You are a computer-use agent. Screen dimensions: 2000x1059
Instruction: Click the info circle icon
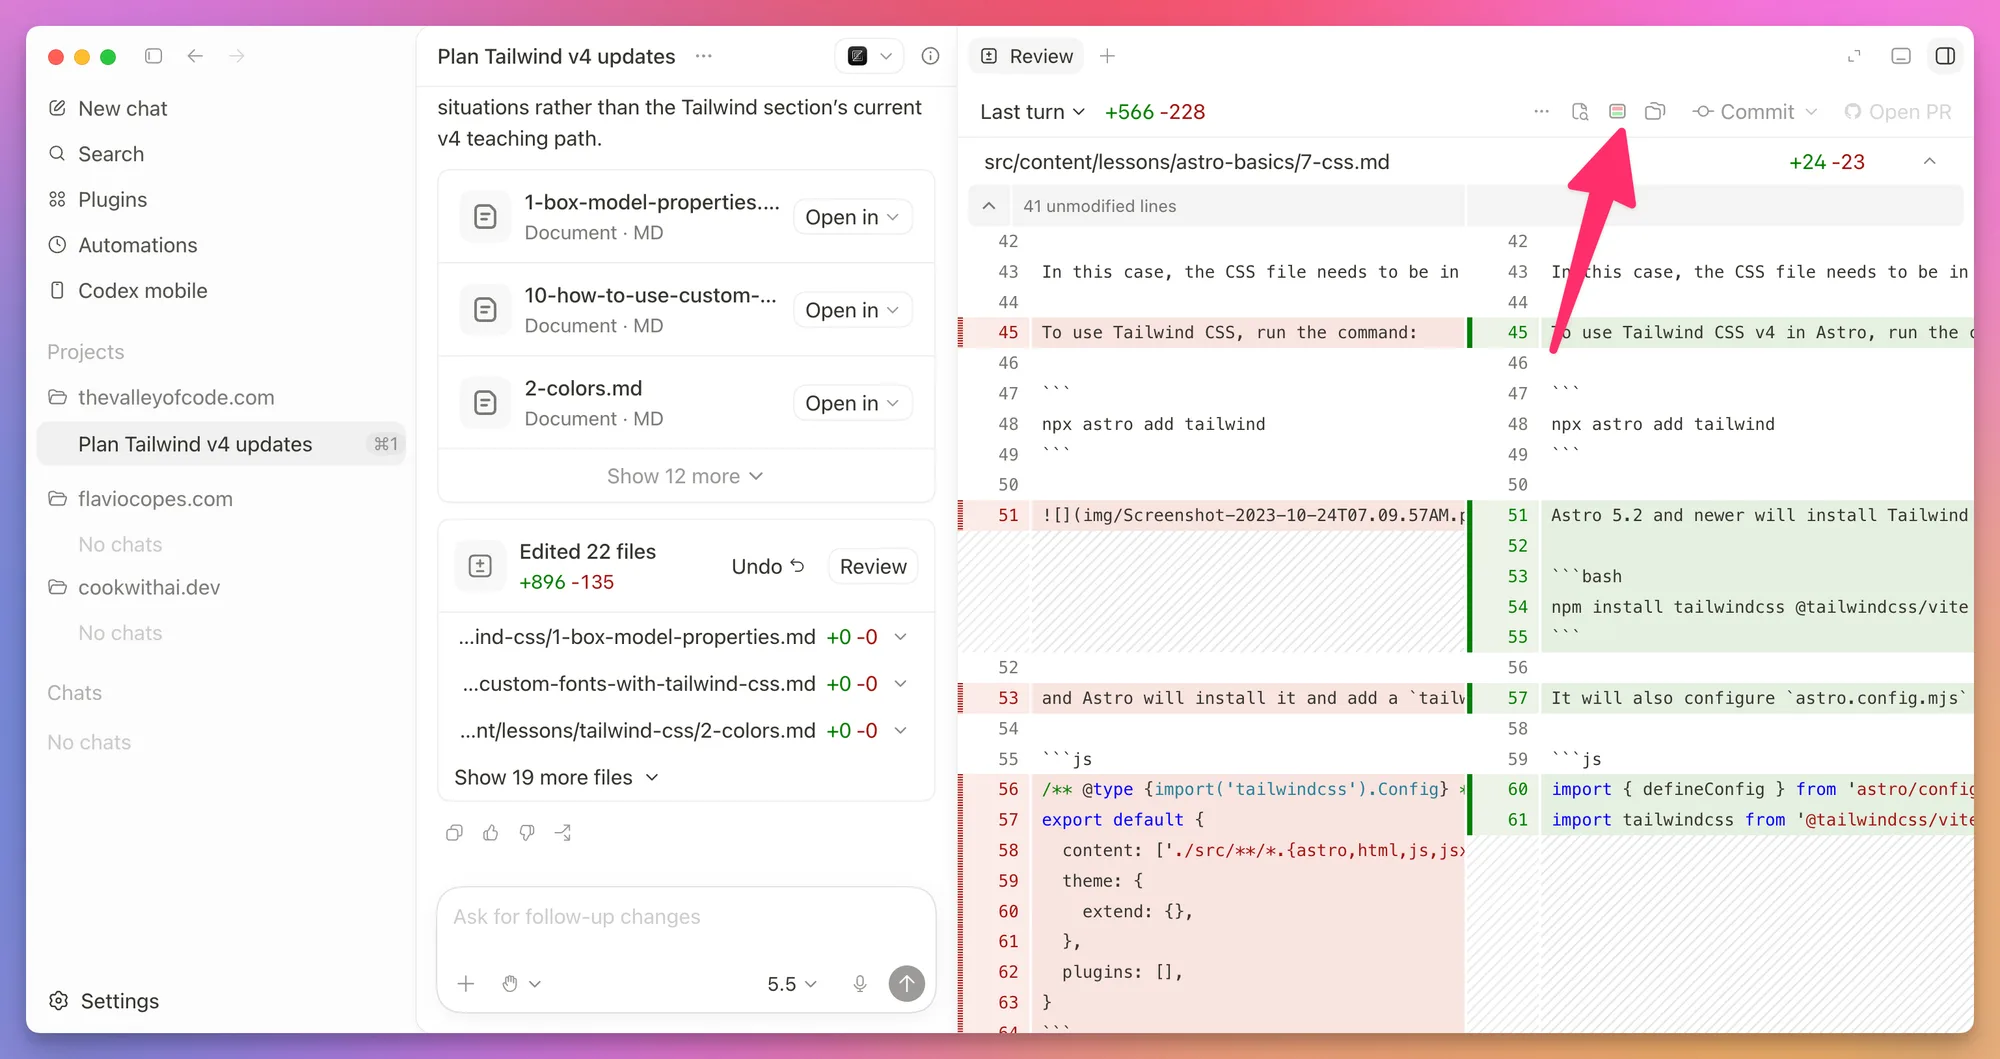click(930, 56)
